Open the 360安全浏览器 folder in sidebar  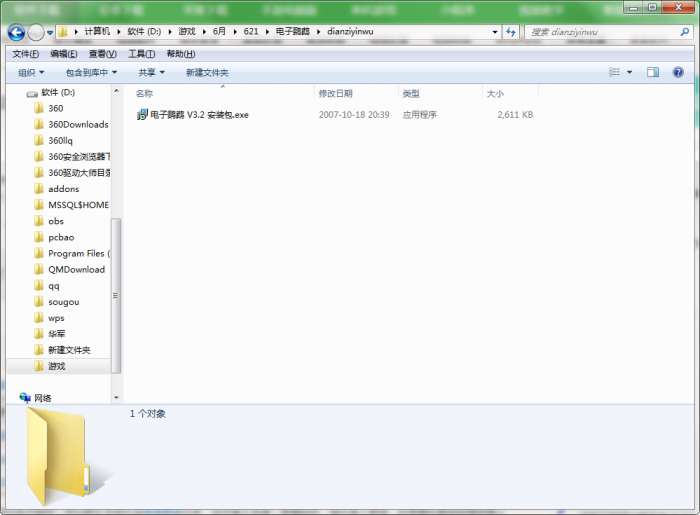79,157
